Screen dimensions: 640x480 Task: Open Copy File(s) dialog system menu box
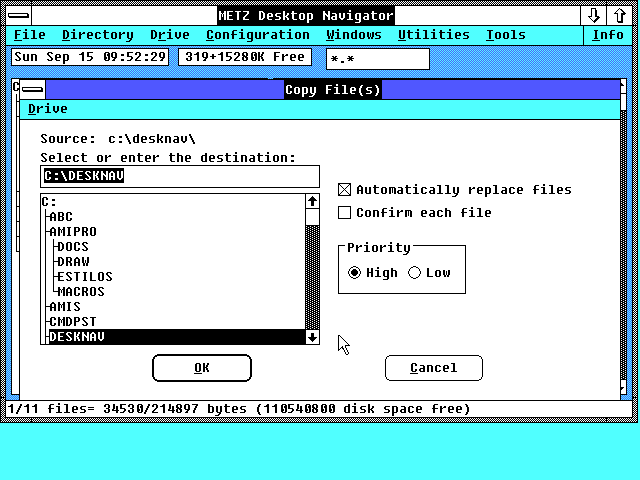coord(33,89)
